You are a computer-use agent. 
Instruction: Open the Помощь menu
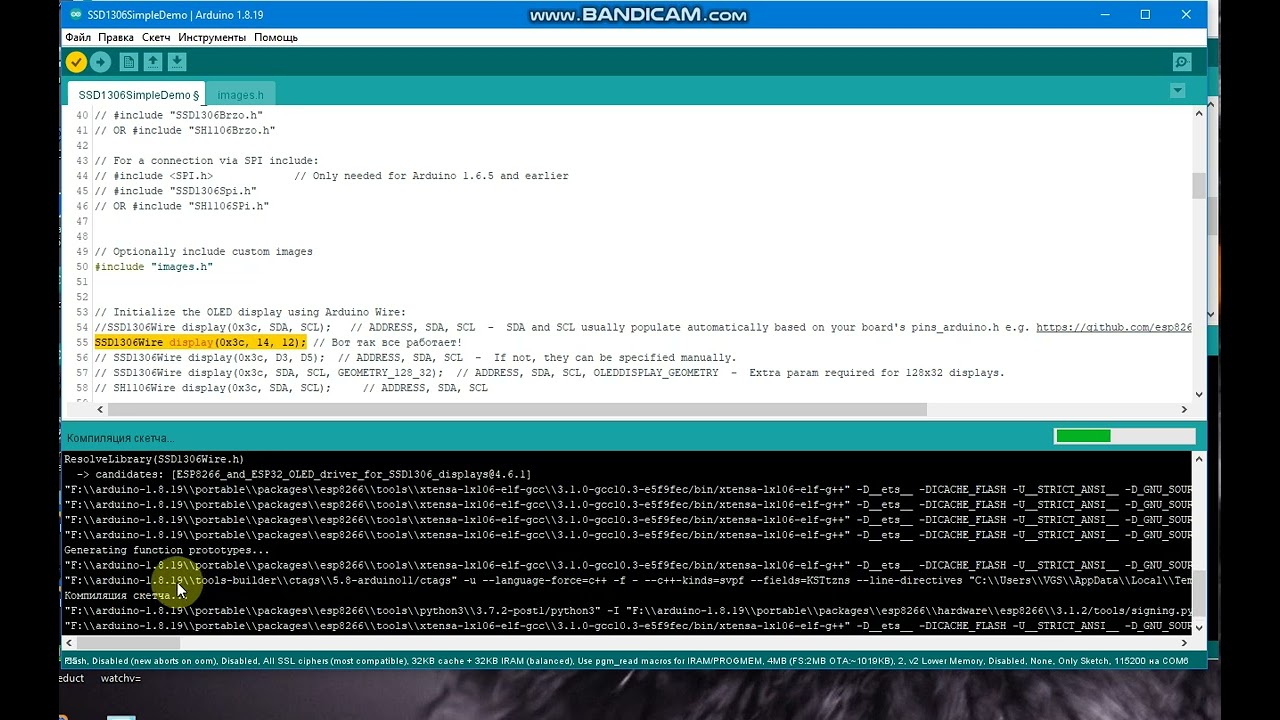point(276,37)
